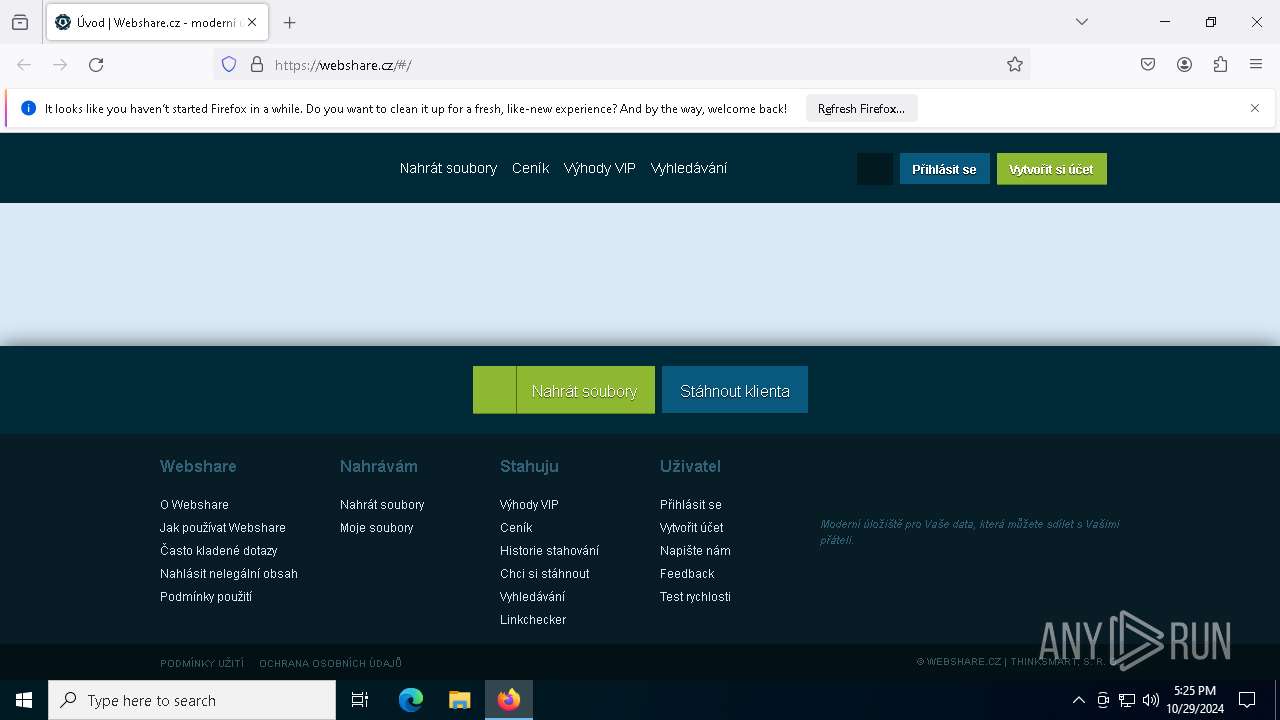Open Napište nám footer link

[695, 551]
